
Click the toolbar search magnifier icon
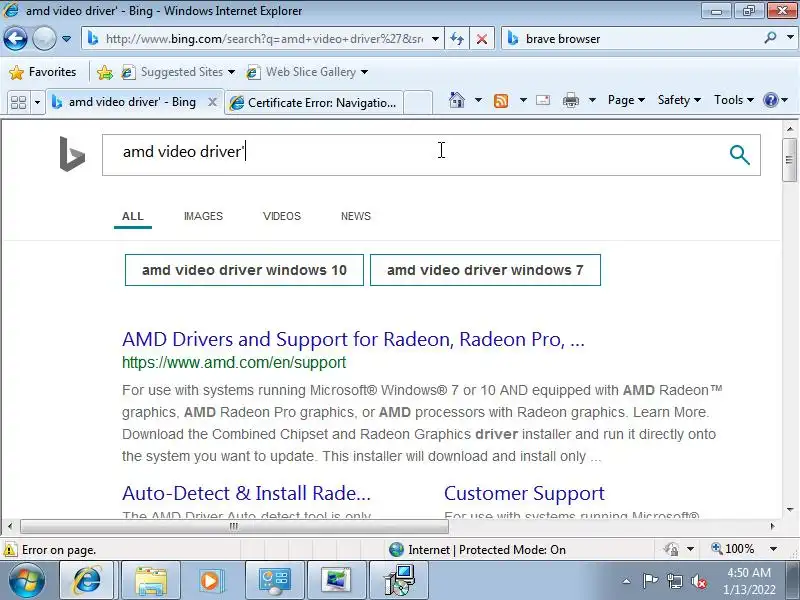770,38
